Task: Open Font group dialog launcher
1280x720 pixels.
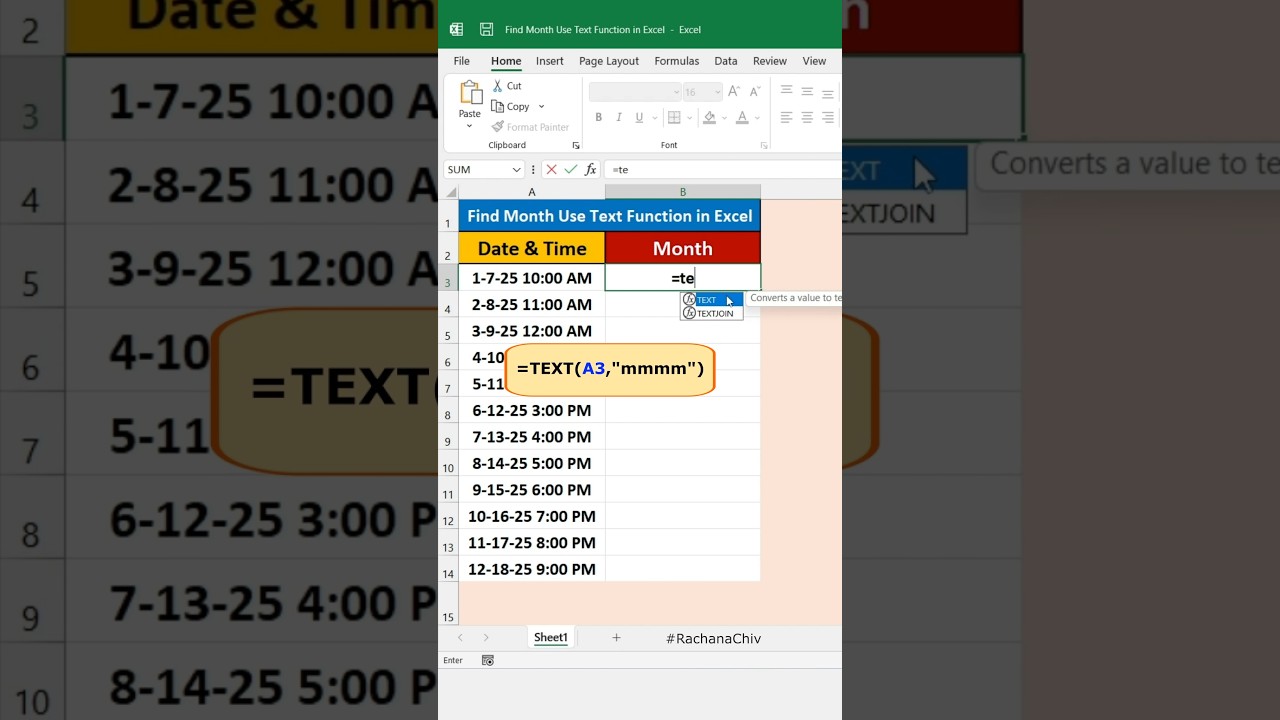Action: click(x=764, y=146)
